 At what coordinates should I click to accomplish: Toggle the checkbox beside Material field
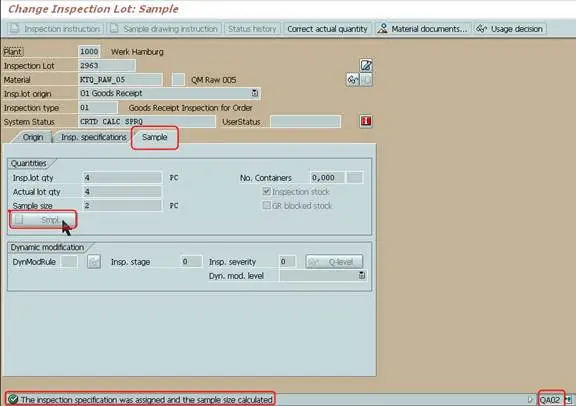click(178, 79)
